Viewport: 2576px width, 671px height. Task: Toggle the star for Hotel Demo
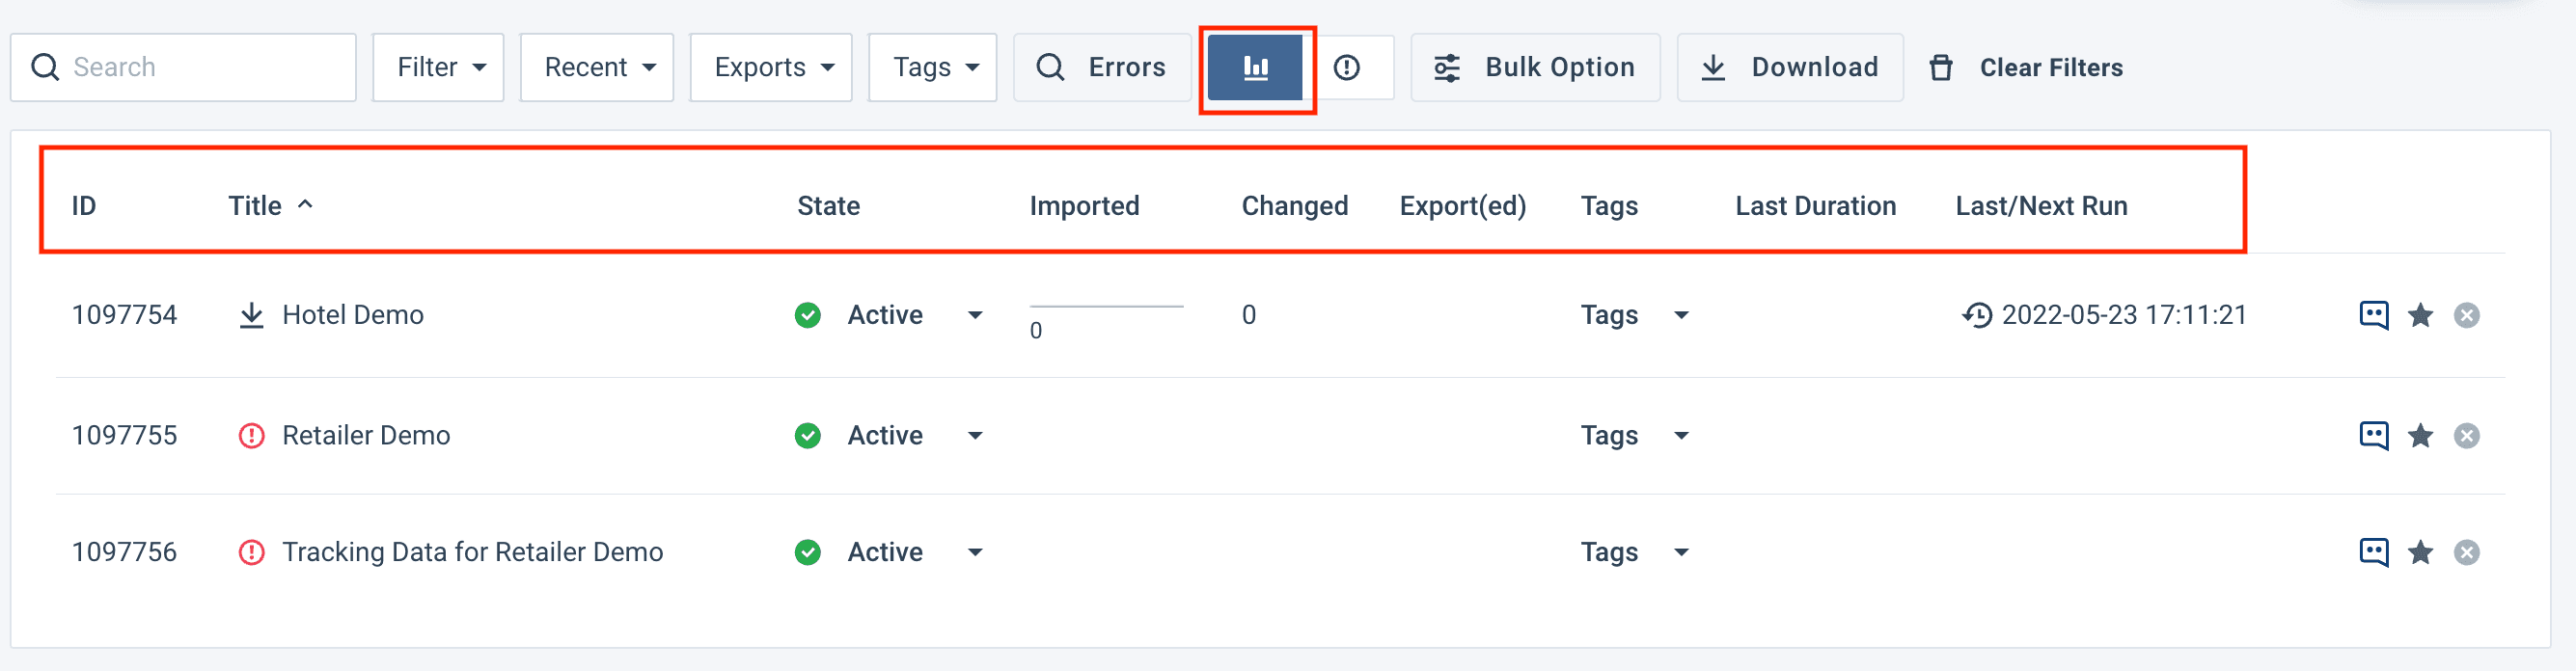2420,316
